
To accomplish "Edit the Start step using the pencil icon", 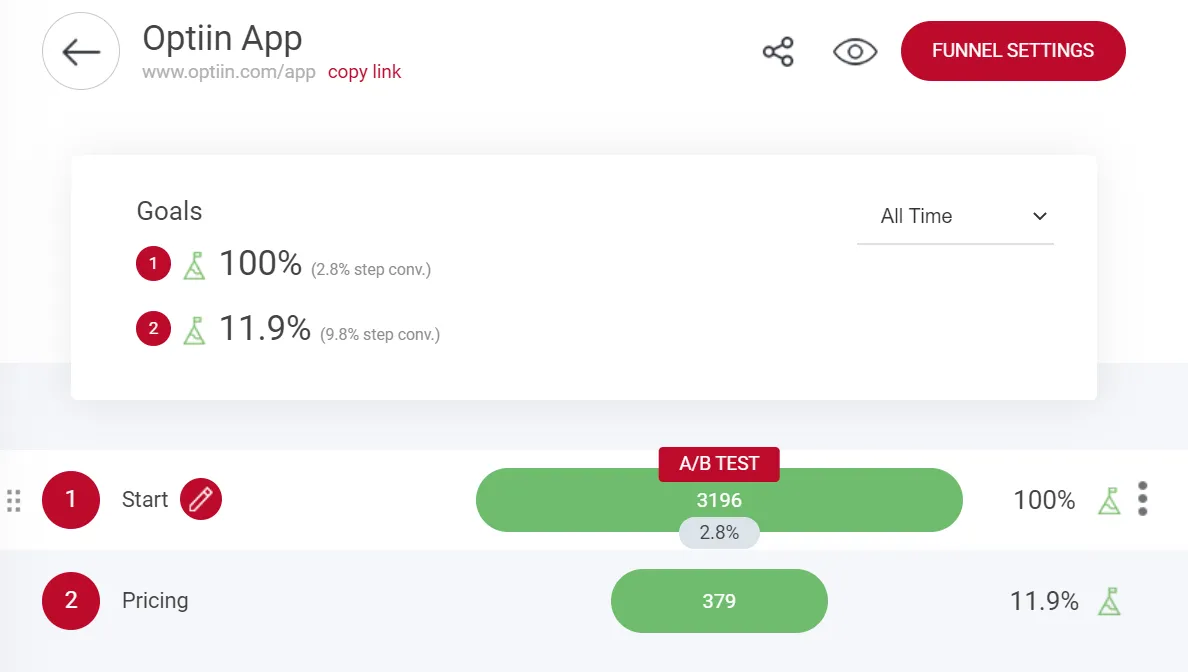I will click(200, 499).
